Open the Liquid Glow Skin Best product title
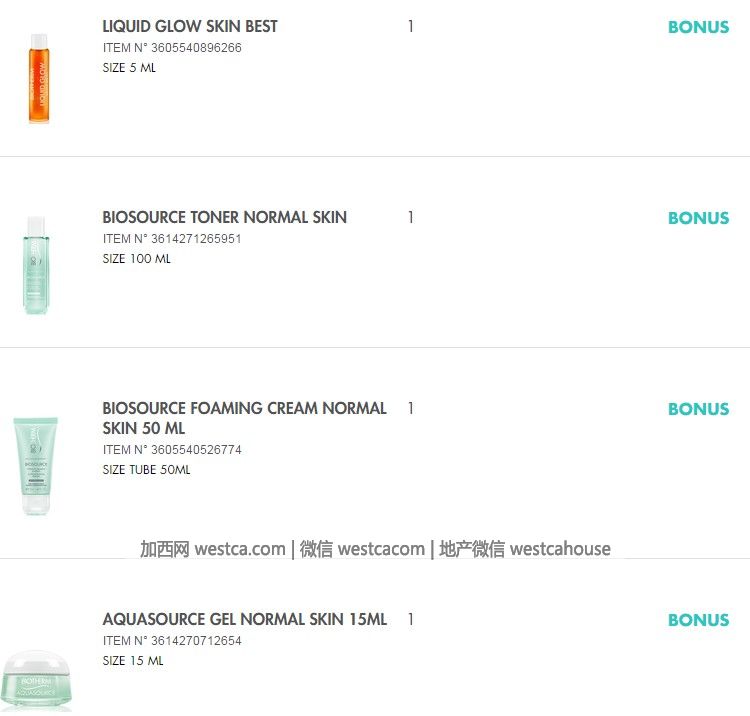 [190, 26]
